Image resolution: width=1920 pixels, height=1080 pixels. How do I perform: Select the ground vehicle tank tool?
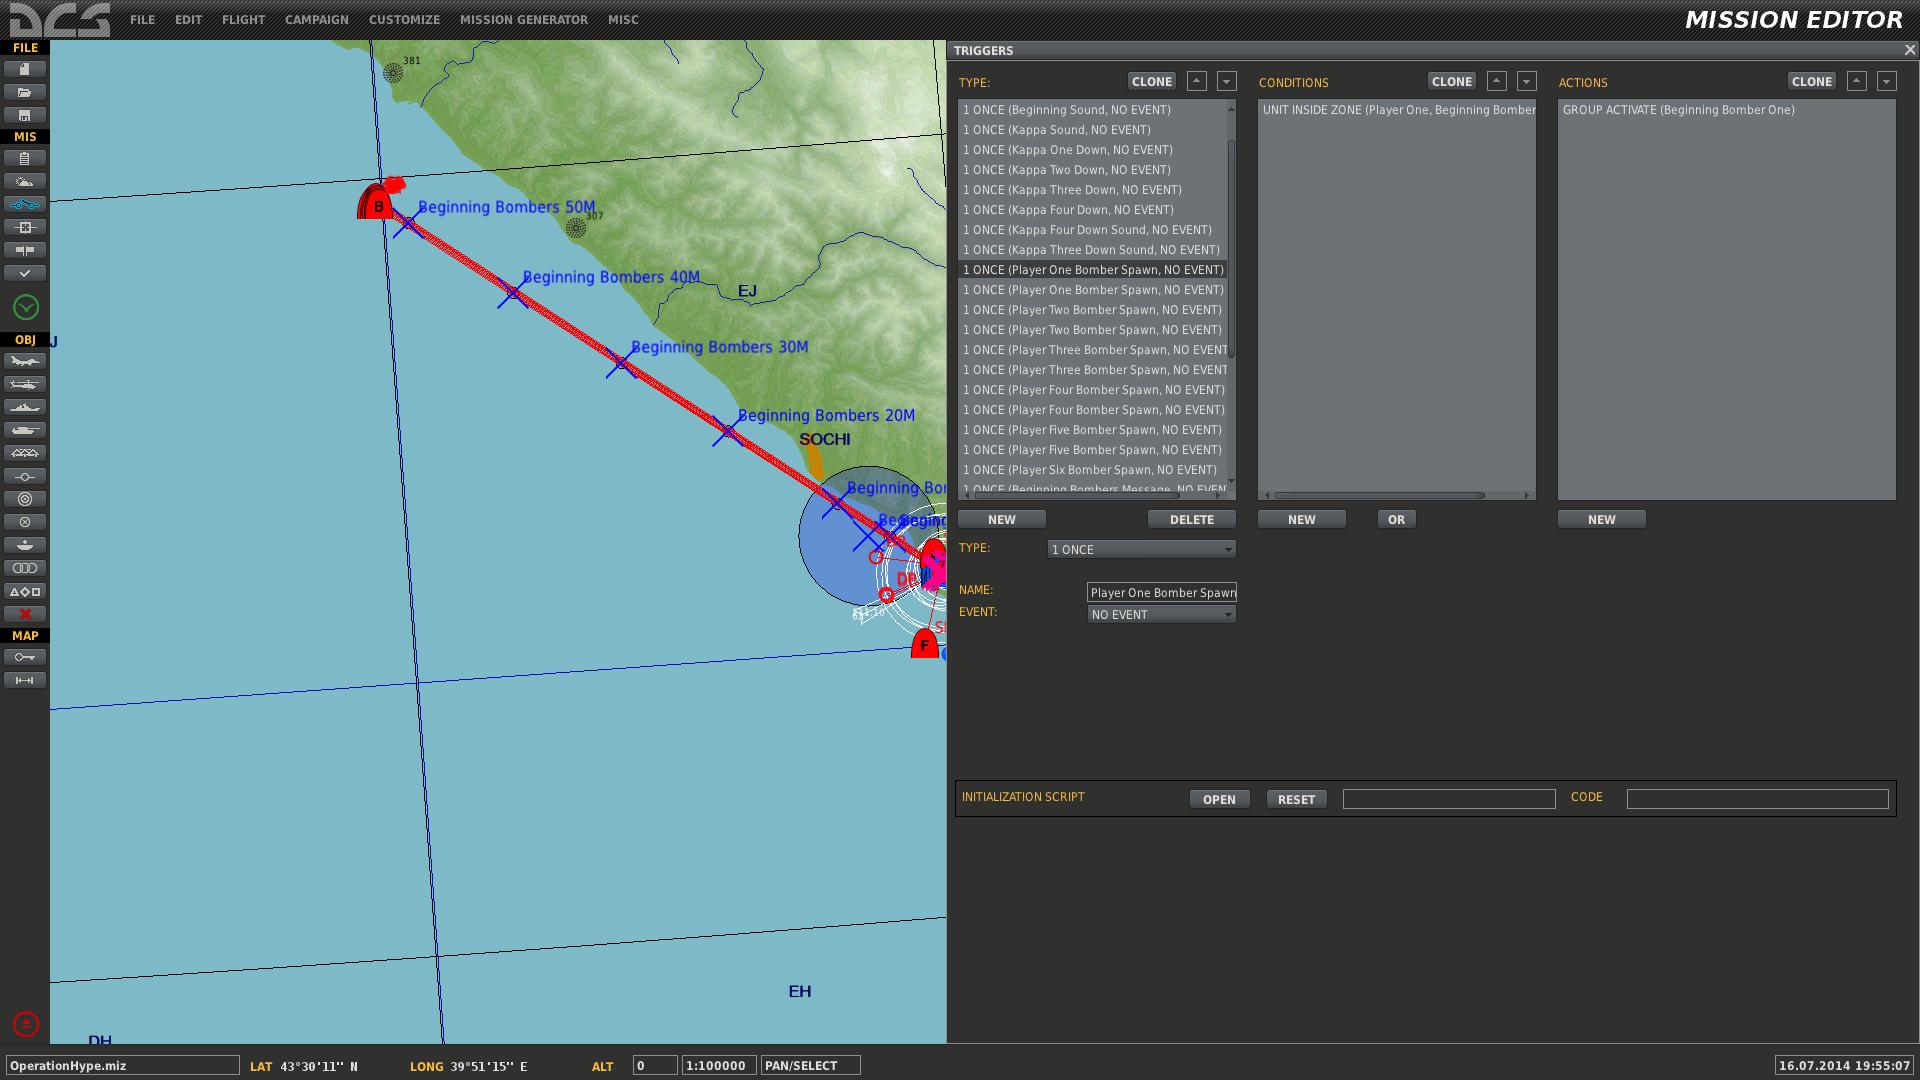pos(25,430)
